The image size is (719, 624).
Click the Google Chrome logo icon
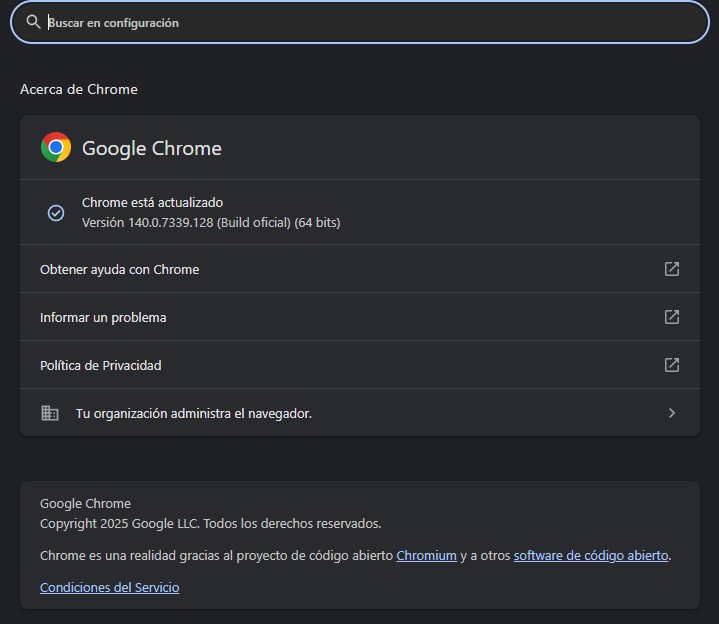click(x=56, y=148)
